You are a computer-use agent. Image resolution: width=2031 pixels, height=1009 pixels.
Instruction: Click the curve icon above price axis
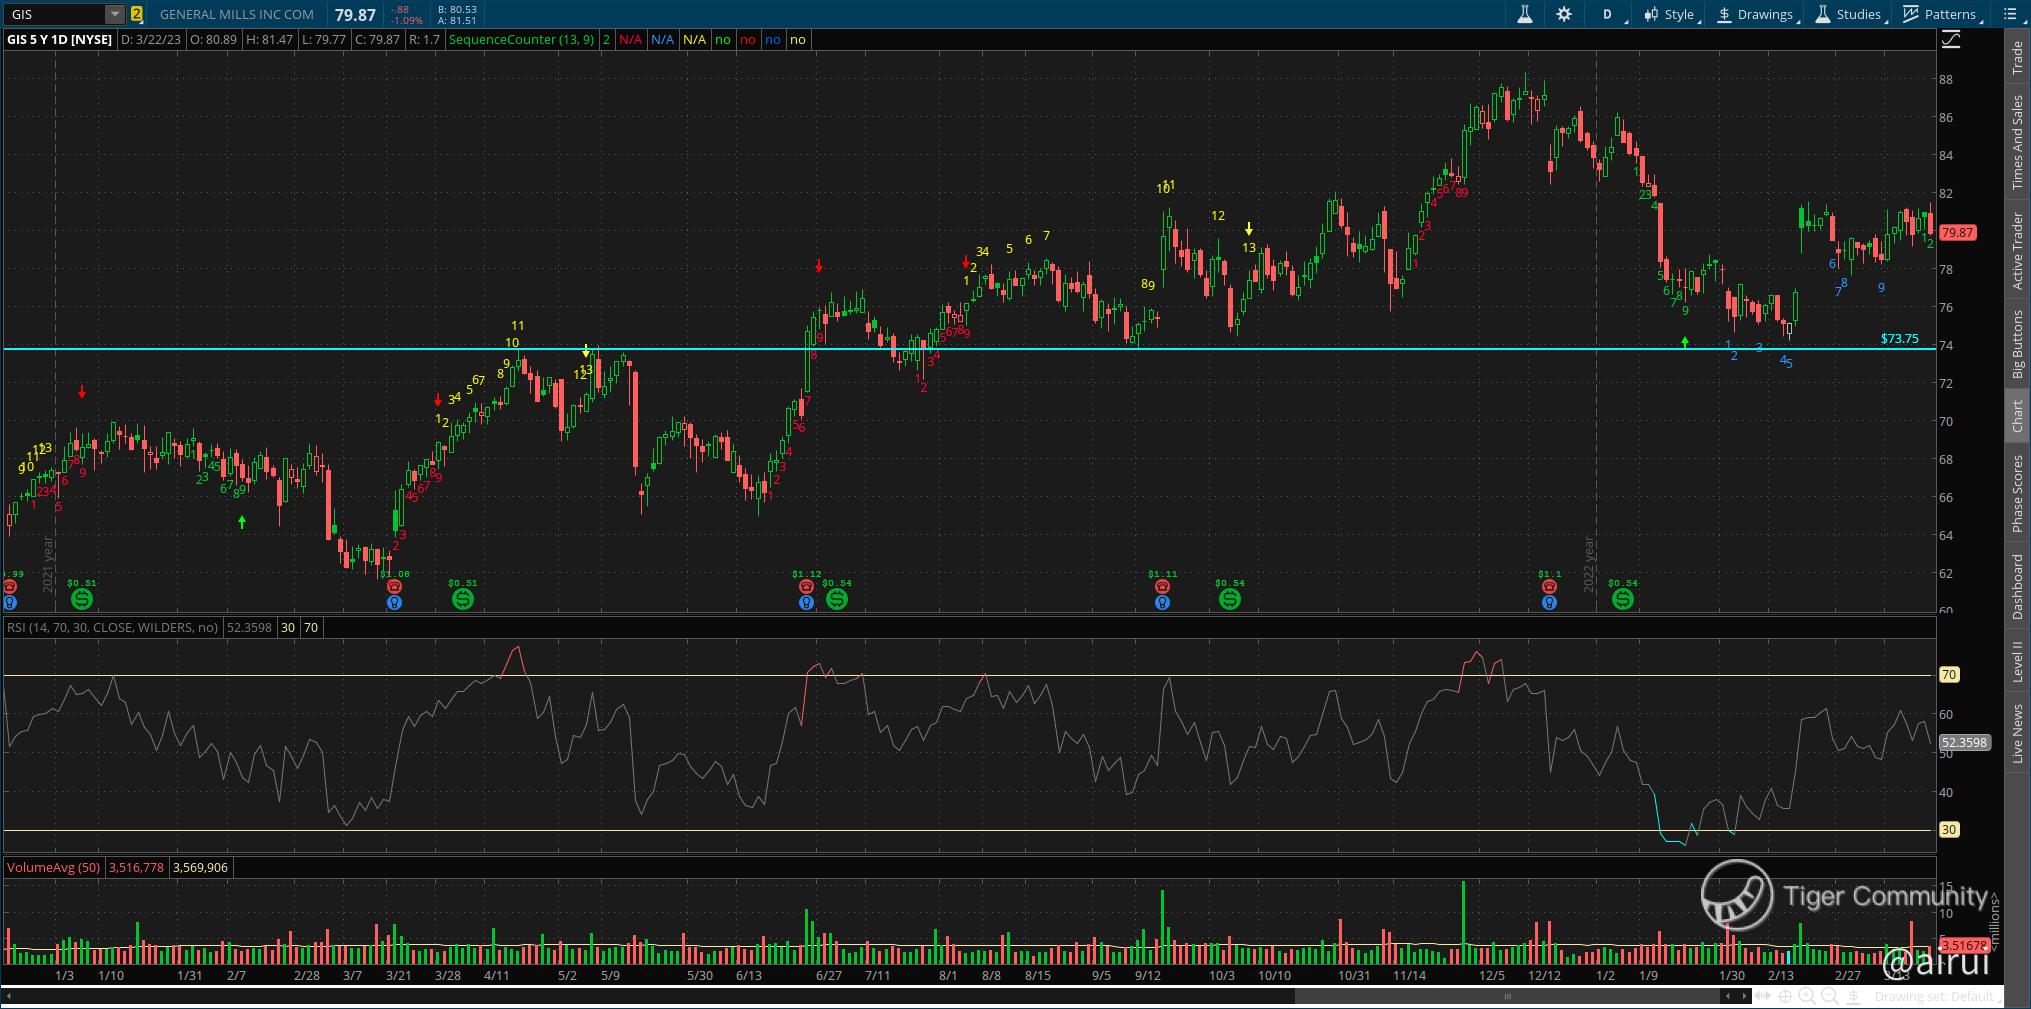[1951, 40]
